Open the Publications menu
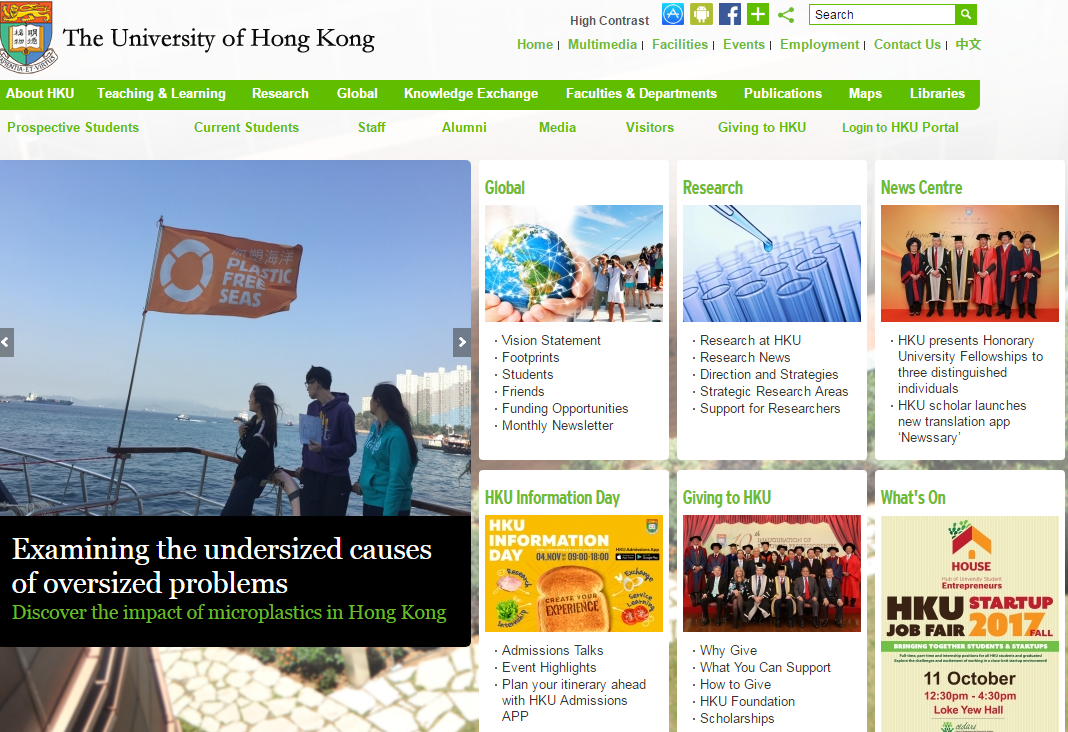Image resolution: width=1068 pixels, height=732 pixels. (783, 94)
